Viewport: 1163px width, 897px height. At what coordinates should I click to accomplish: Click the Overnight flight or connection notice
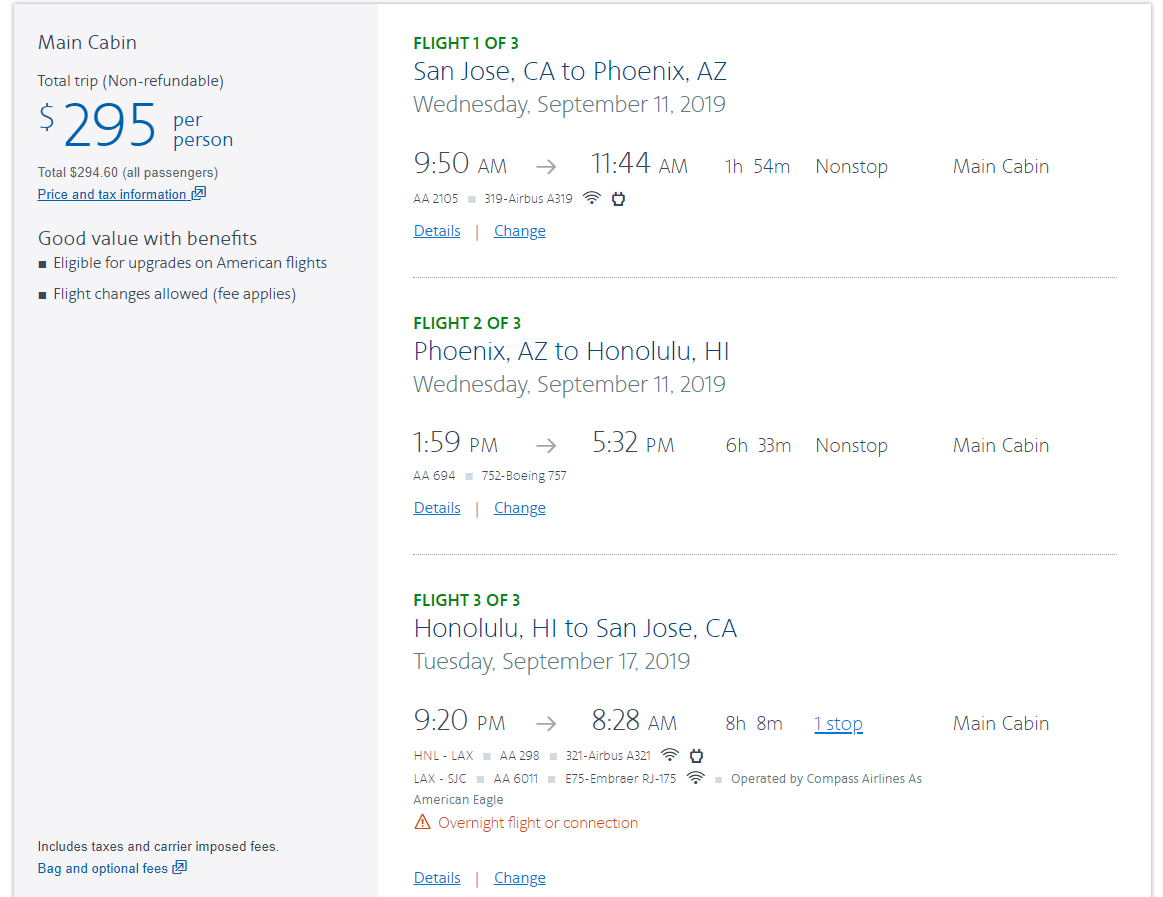[x=538, y=823]
